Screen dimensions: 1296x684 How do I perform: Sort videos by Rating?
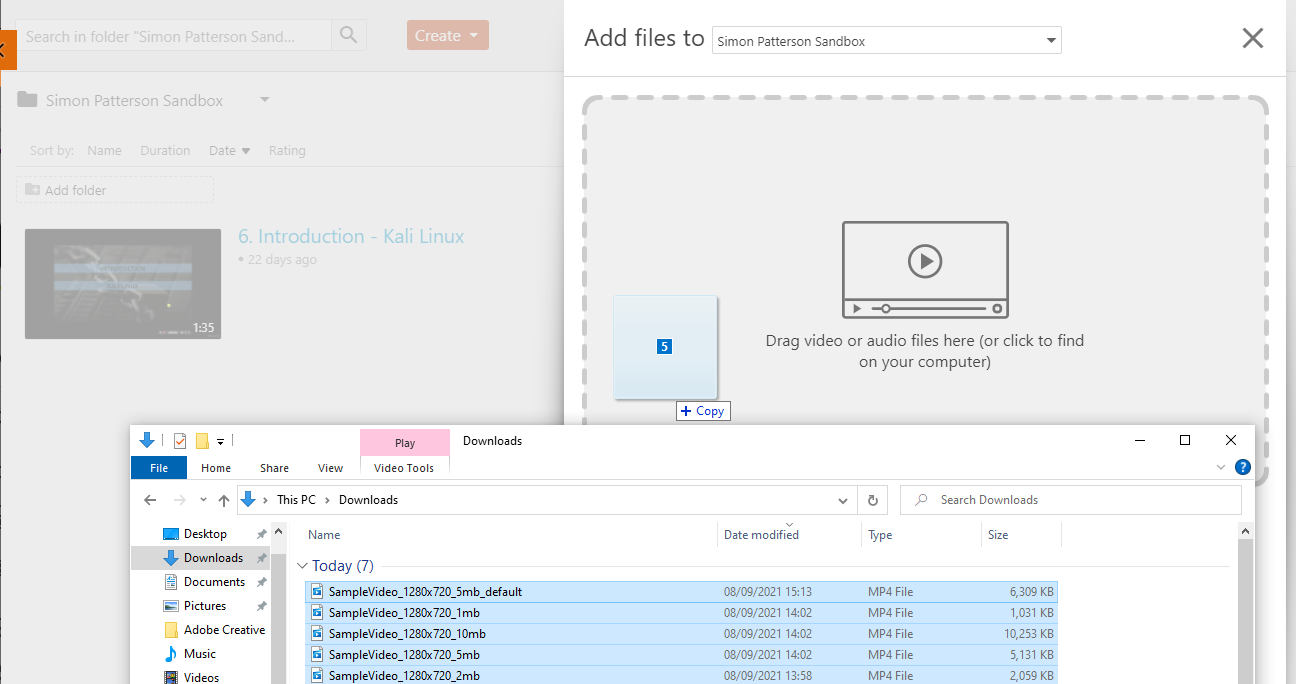tap(287, 151)
